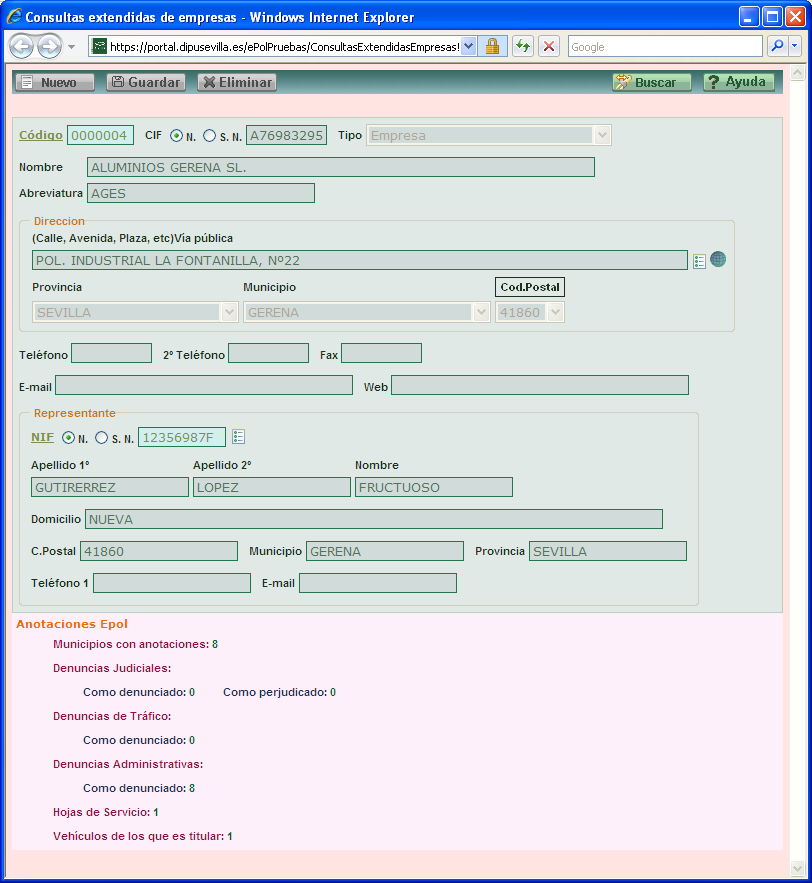
Task: Stop page loading with the red X icon
Action: click(549, 47)
